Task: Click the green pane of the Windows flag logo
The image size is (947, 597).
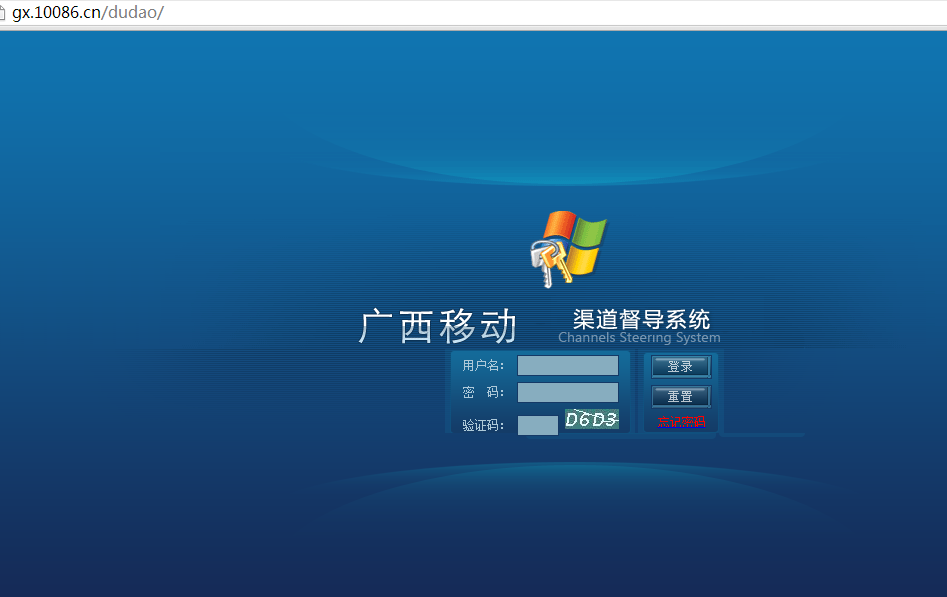Action: tap(589, 232)
